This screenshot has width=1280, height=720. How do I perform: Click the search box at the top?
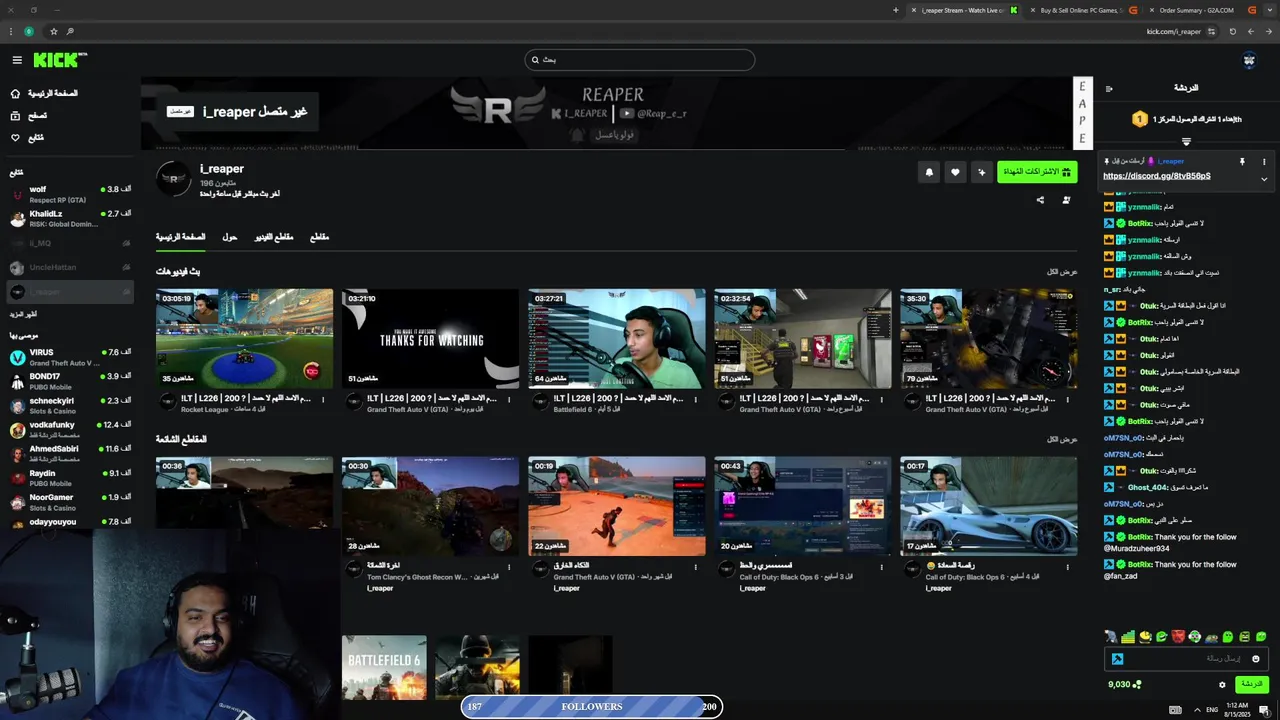pos(640,60)
